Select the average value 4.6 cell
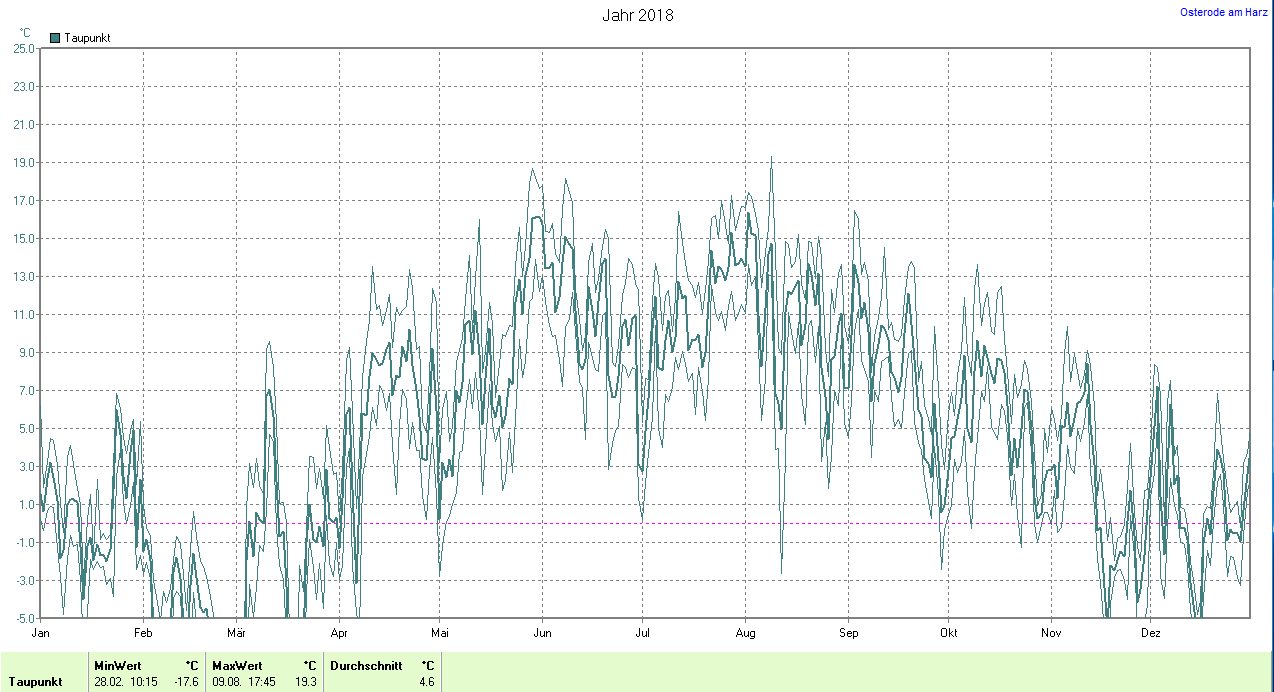 pos(426,682)
